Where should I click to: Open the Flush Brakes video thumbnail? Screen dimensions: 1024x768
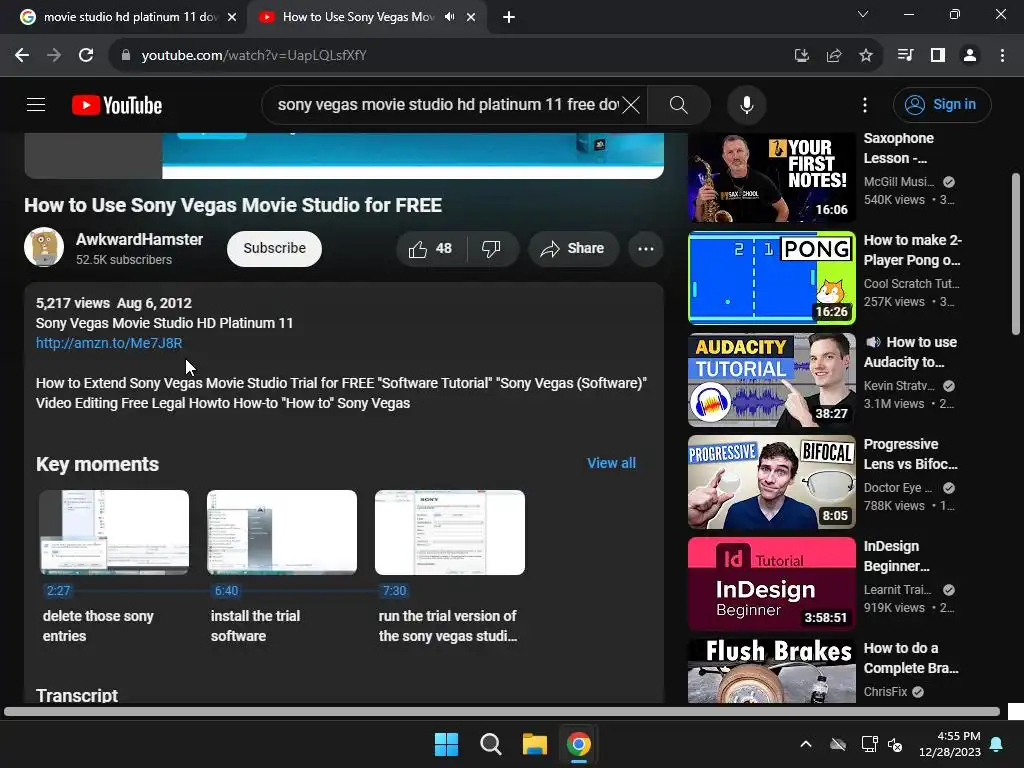[771, 671]
